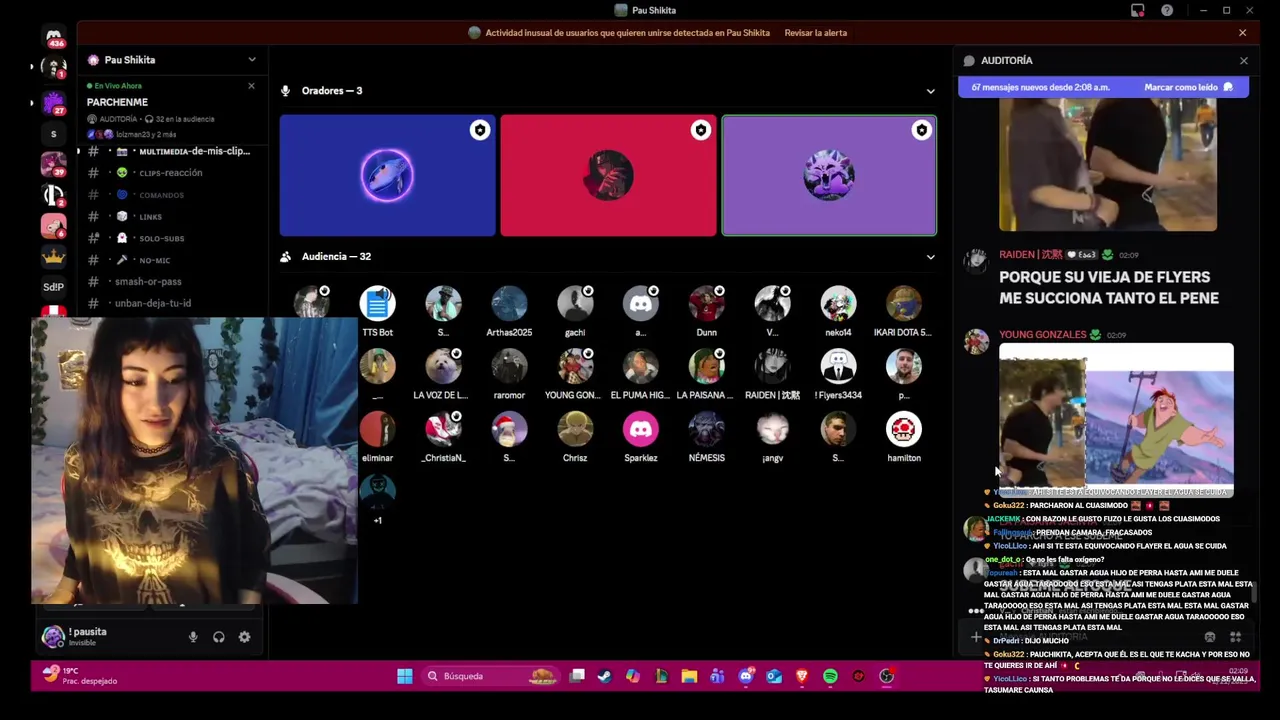1280x720 pixels.
Task: Open server icon with 39 notifications
Action: [54, 165]
